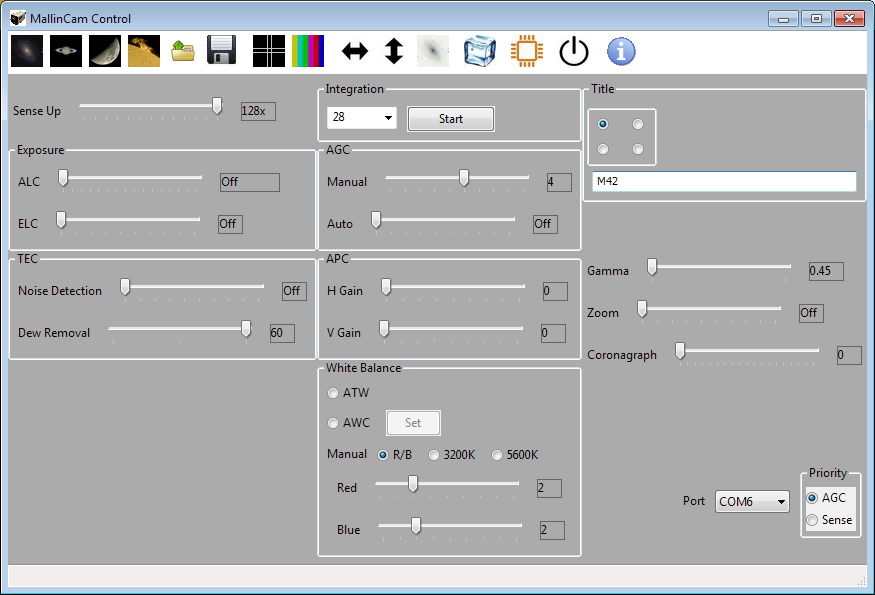The width and height of the screenshot is (875, 595).
Task: Click the MallinCam camera icon in title bar
Action: [18, 18]
